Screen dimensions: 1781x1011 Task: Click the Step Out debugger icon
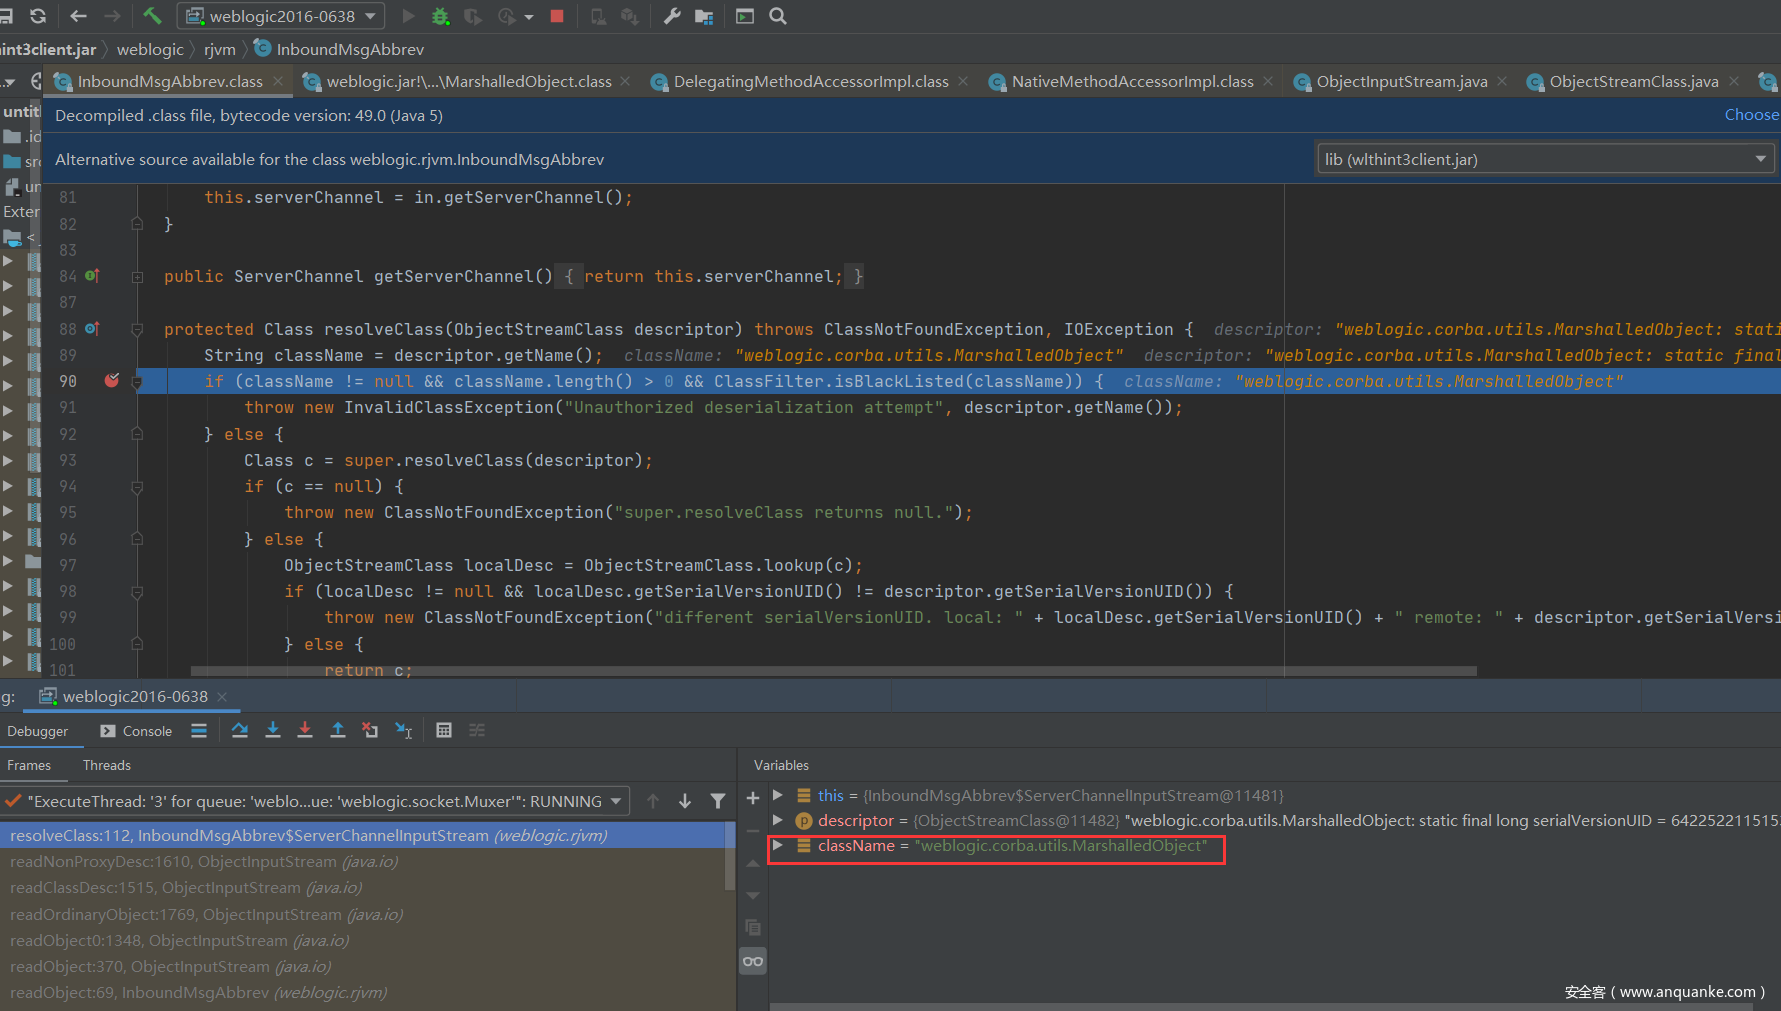pyautogui.click(x=338, y=731)
